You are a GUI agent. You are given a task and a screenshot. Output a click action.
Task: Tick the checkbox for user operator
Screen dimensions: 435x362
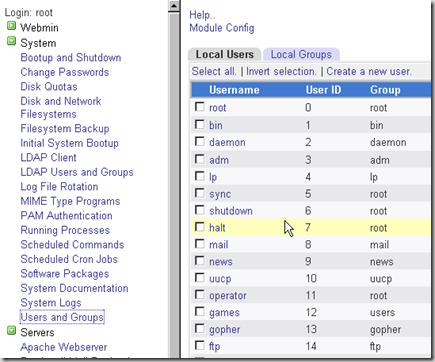click(200, 295)
